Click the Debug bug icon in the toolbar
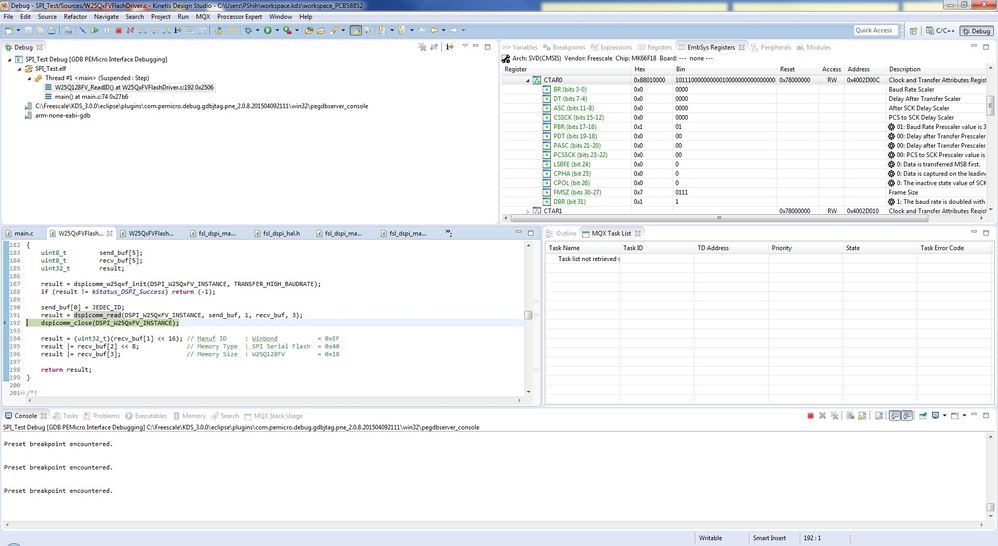Image resolution: width=998 pixels, height=546 pixels. (x=248, y=30)
